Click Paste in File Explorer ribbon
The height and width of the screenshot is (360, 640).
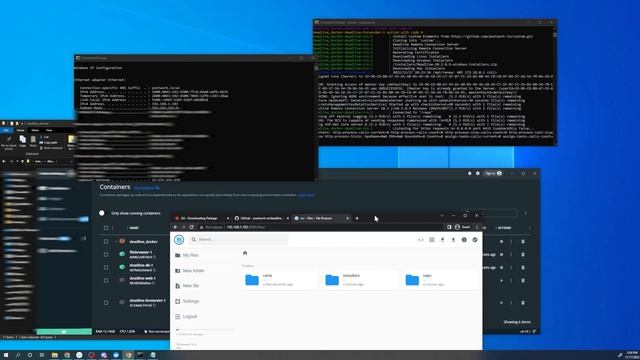click(33, 141)
